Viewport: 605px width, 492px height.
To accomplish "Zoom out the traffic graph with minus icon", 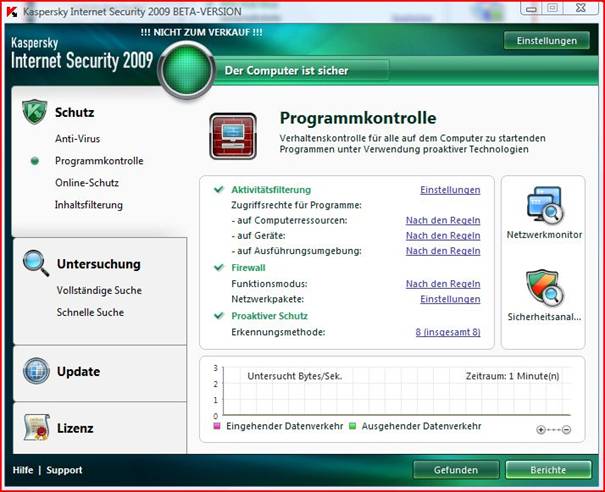I will (x=566, y=429).
